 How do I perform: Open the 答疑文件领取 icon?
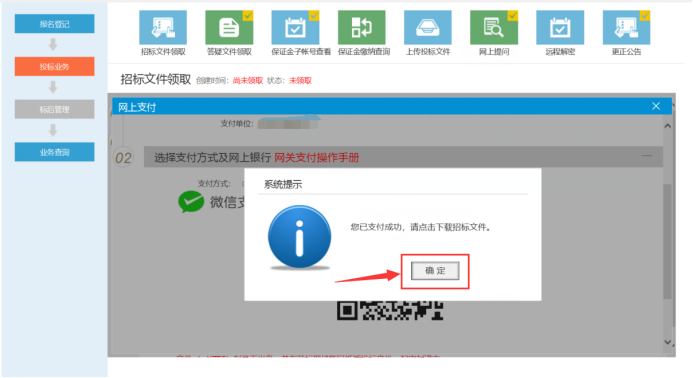point(229,27)
